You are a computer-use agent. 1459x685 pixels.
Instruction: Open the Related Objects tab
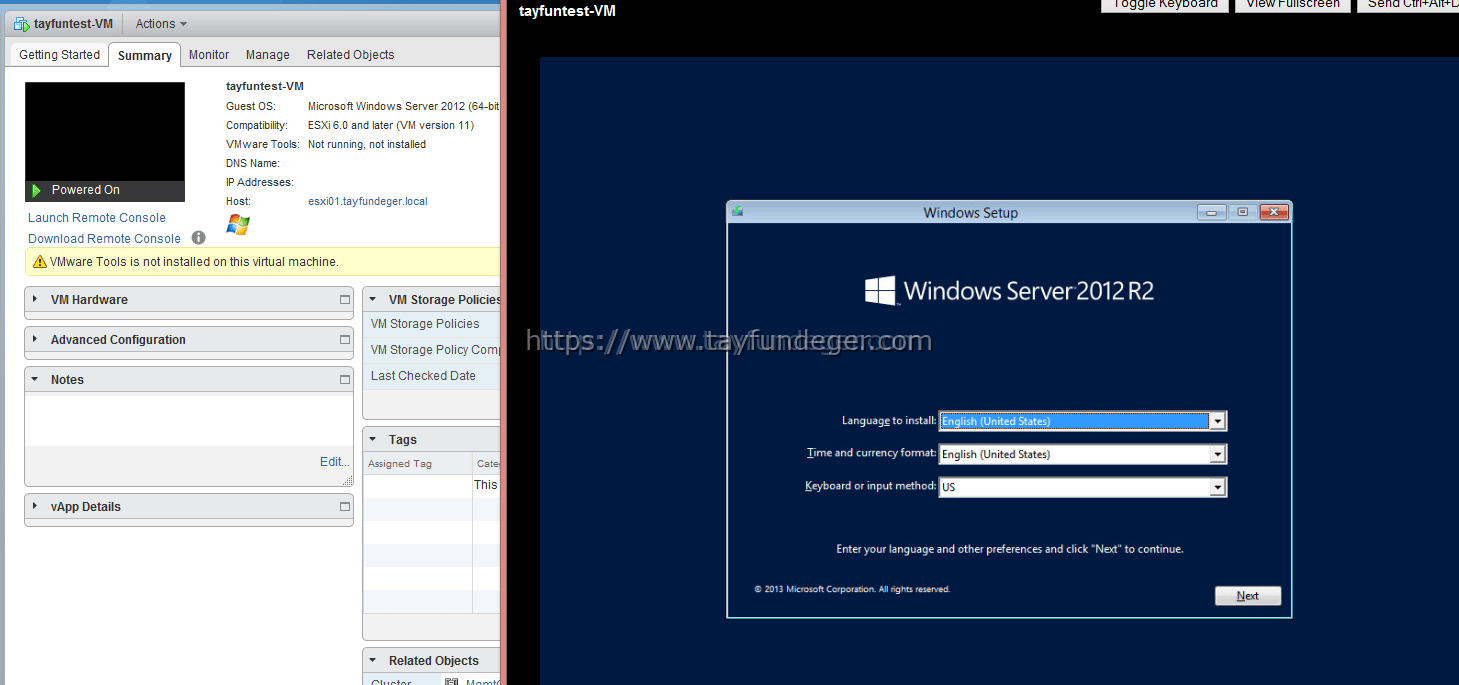(351, 55)
